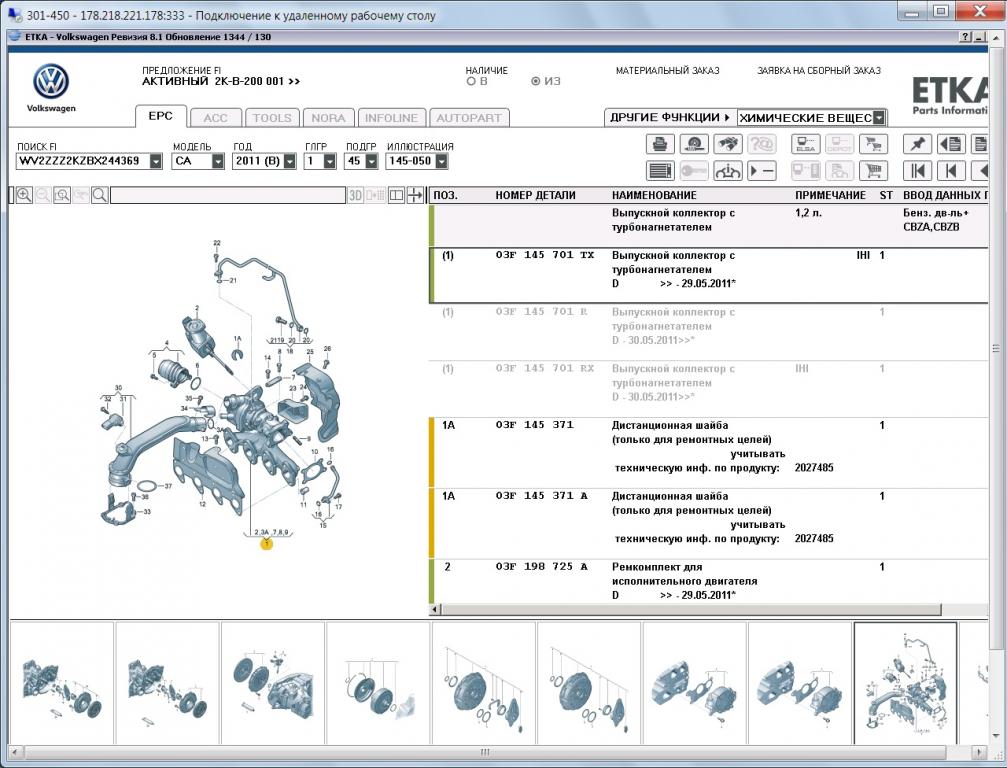Click the parts list horizontal scrollbar

tap(691, 609)
